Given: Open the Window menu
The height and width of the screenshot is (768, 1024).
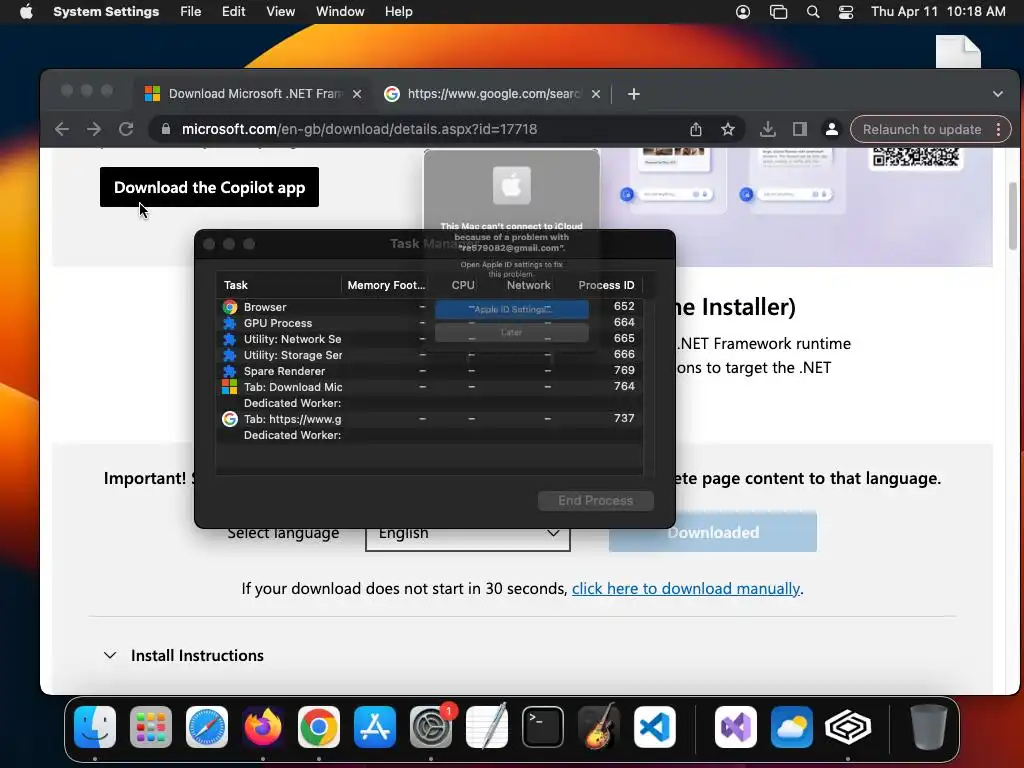Looking at the screenshot, I should (x=340, y=12).
